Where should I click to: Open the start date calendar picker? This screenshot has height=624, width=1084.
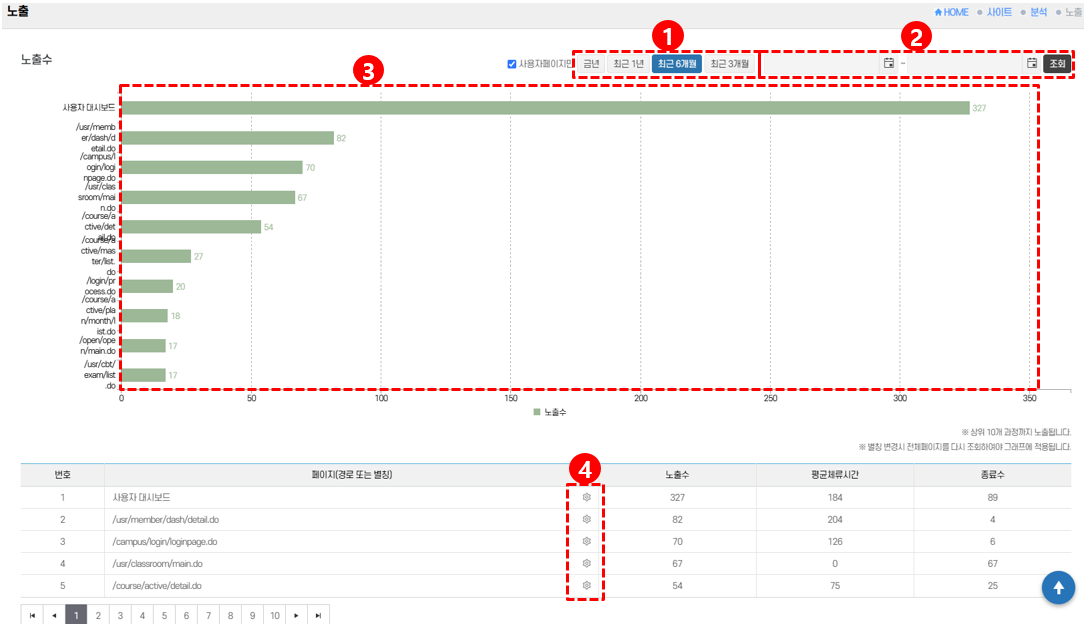(888, 63)
